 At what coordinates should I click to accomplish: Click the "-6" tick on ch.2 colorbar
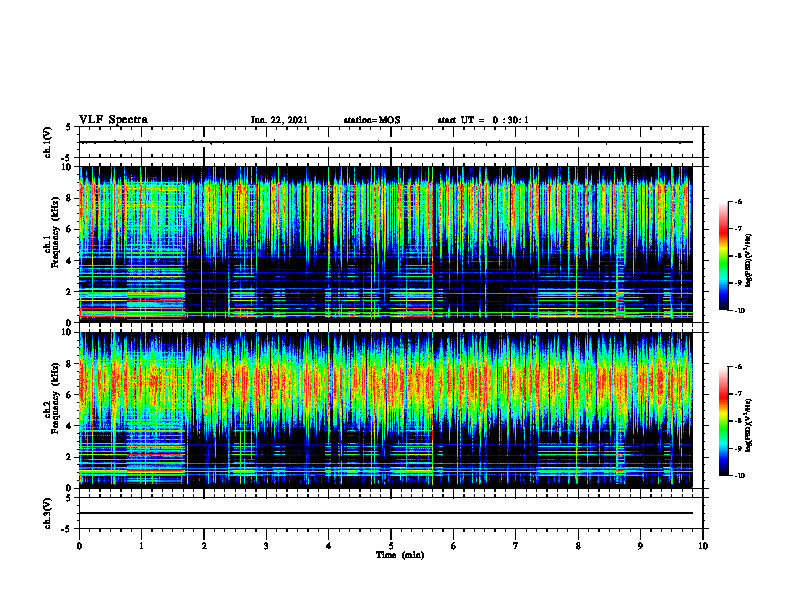[x=738, y=367]
